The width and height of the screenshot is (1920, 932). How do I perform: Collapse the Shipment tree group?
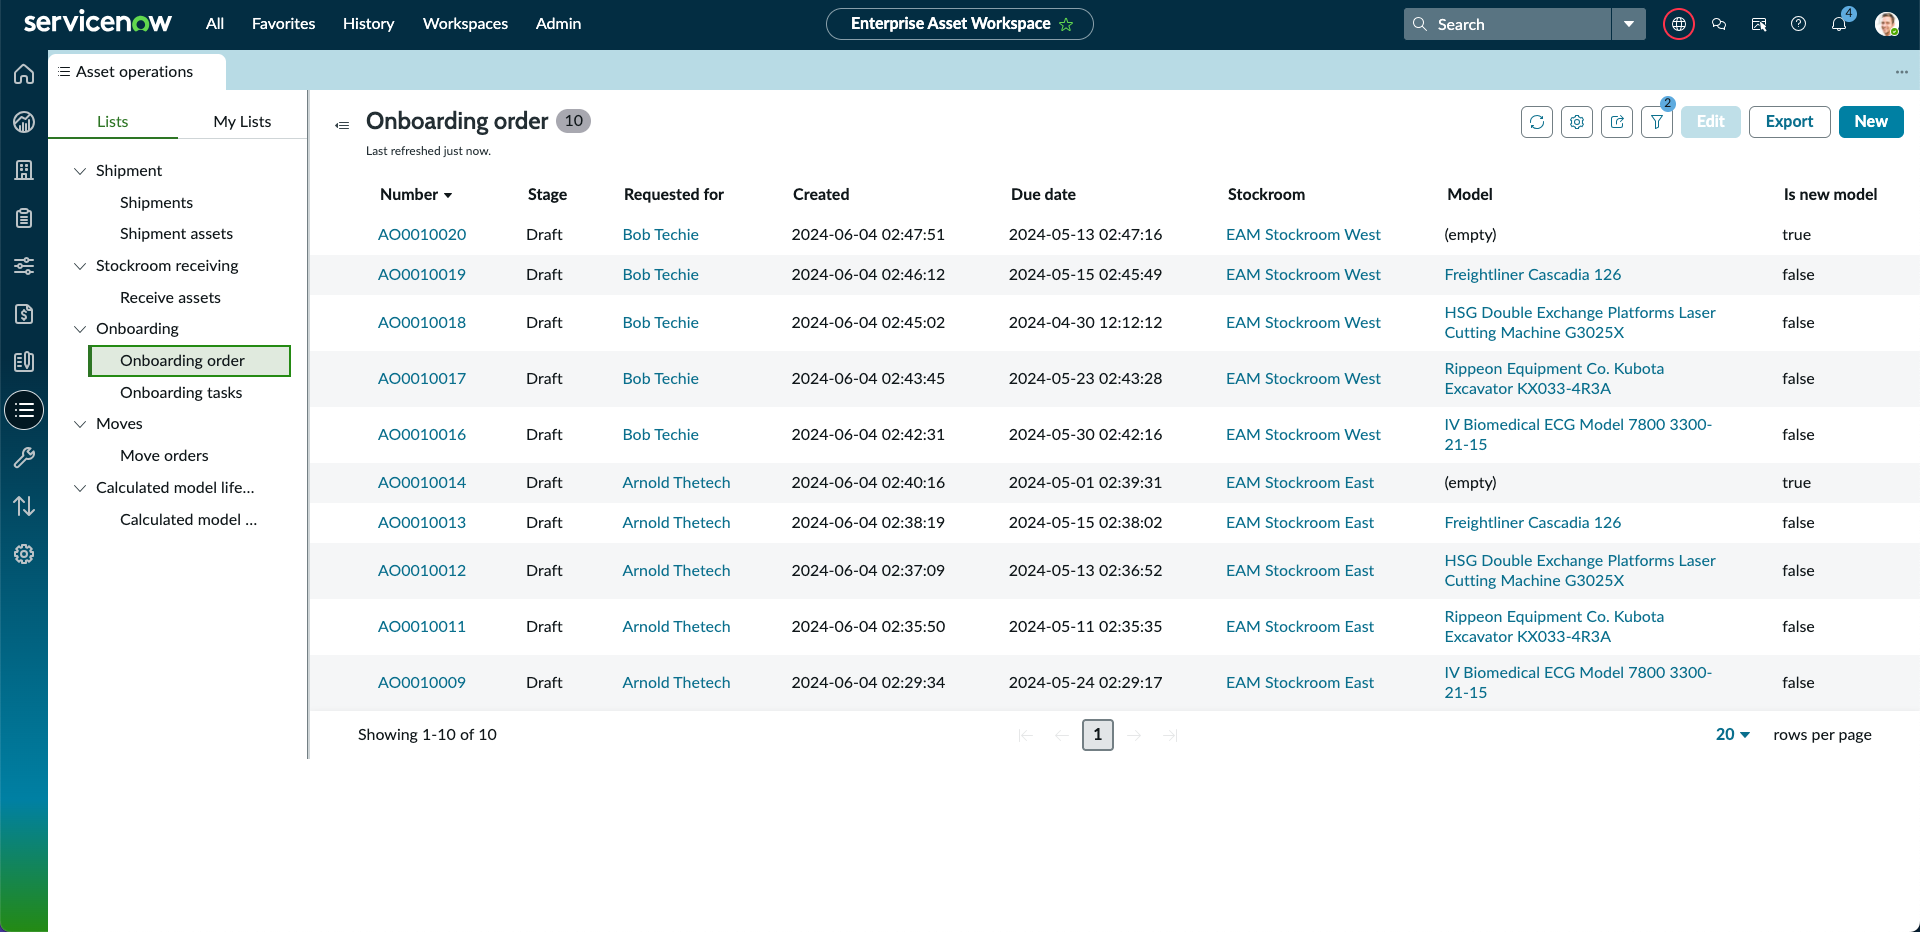[80, 171]
